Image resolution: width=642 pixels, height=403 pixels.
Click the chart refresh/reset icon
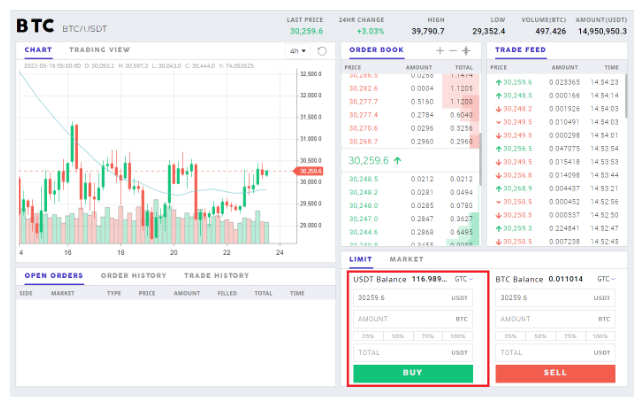322,51
